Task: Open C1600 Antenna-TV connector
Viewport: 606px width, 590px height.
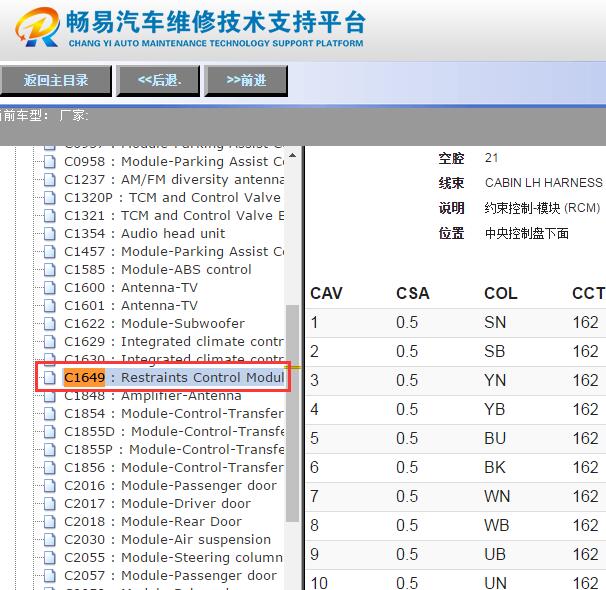Action: tap(131, 287)
